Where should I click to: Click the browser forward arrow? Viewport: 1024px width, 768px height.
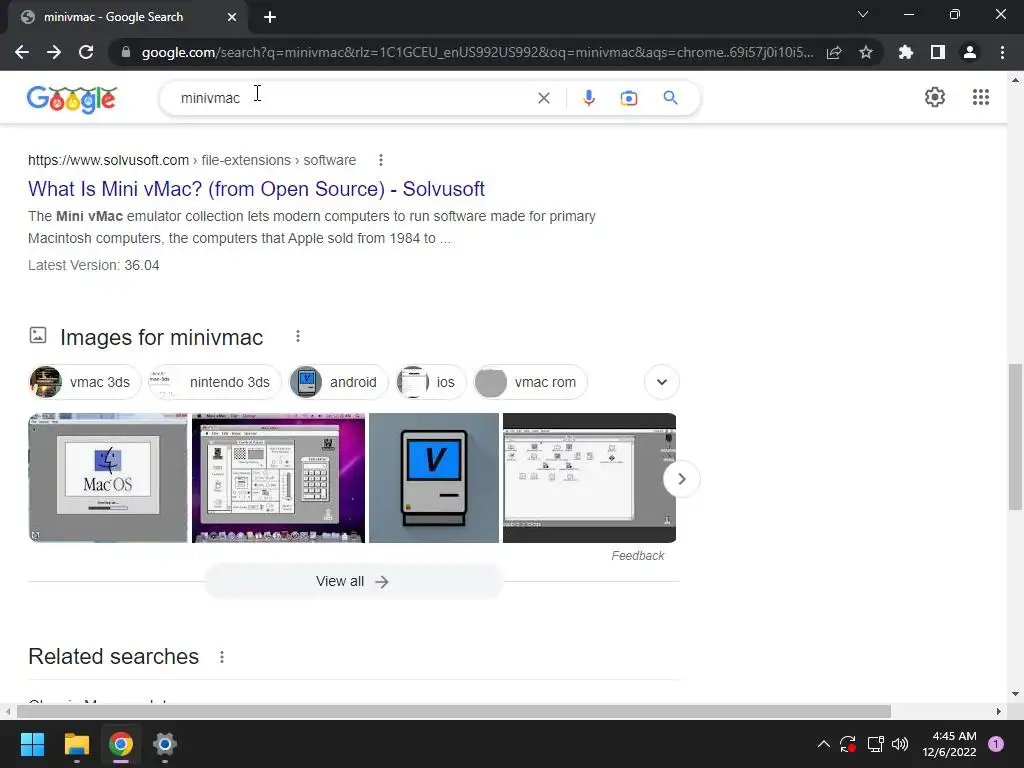coord(54,52)
